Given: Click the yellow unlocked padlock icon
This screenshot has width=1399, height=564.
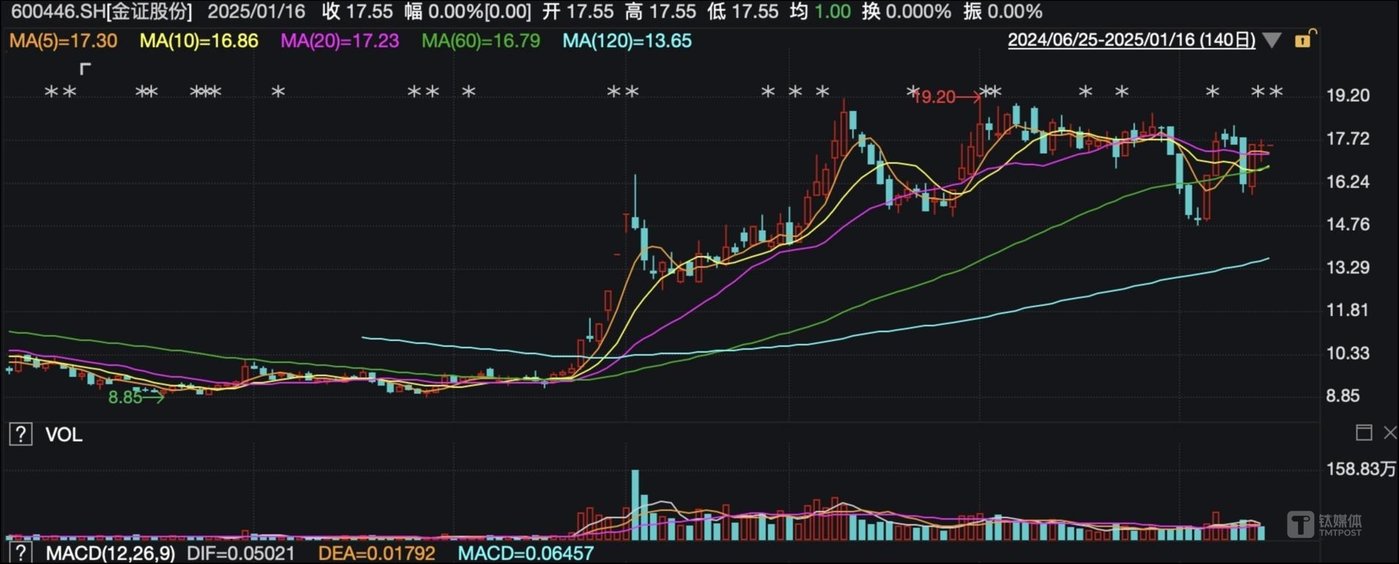Looking at the screenshot, I should (1303, 40).
